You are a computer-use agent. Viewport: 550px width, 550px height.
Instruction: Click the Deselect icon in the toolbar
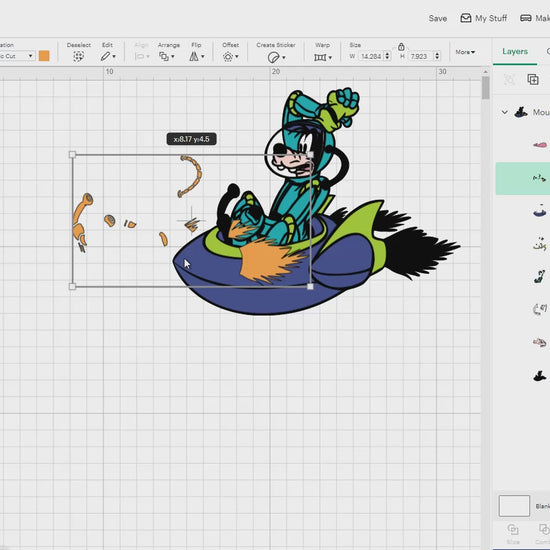coord(79,56)
